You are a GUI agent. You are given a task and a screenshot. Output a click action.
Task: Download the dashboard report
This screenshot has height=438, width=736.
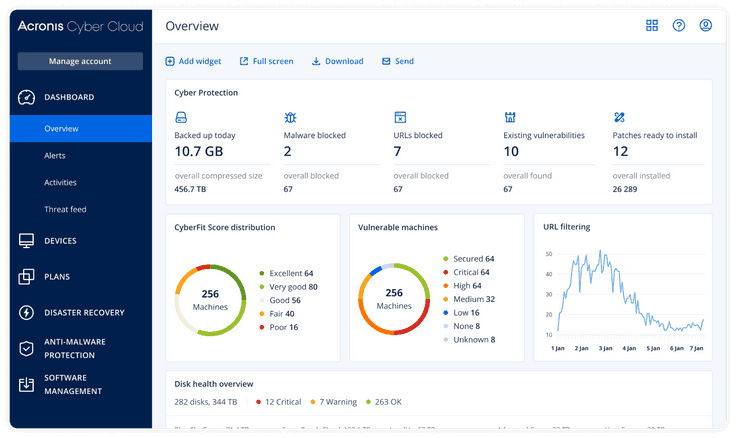(x=337, y=61)
